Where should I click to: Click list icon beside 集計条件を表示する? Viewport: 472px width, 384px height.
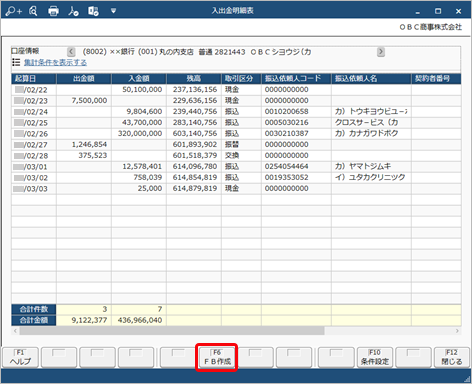[x=16, y=62]
